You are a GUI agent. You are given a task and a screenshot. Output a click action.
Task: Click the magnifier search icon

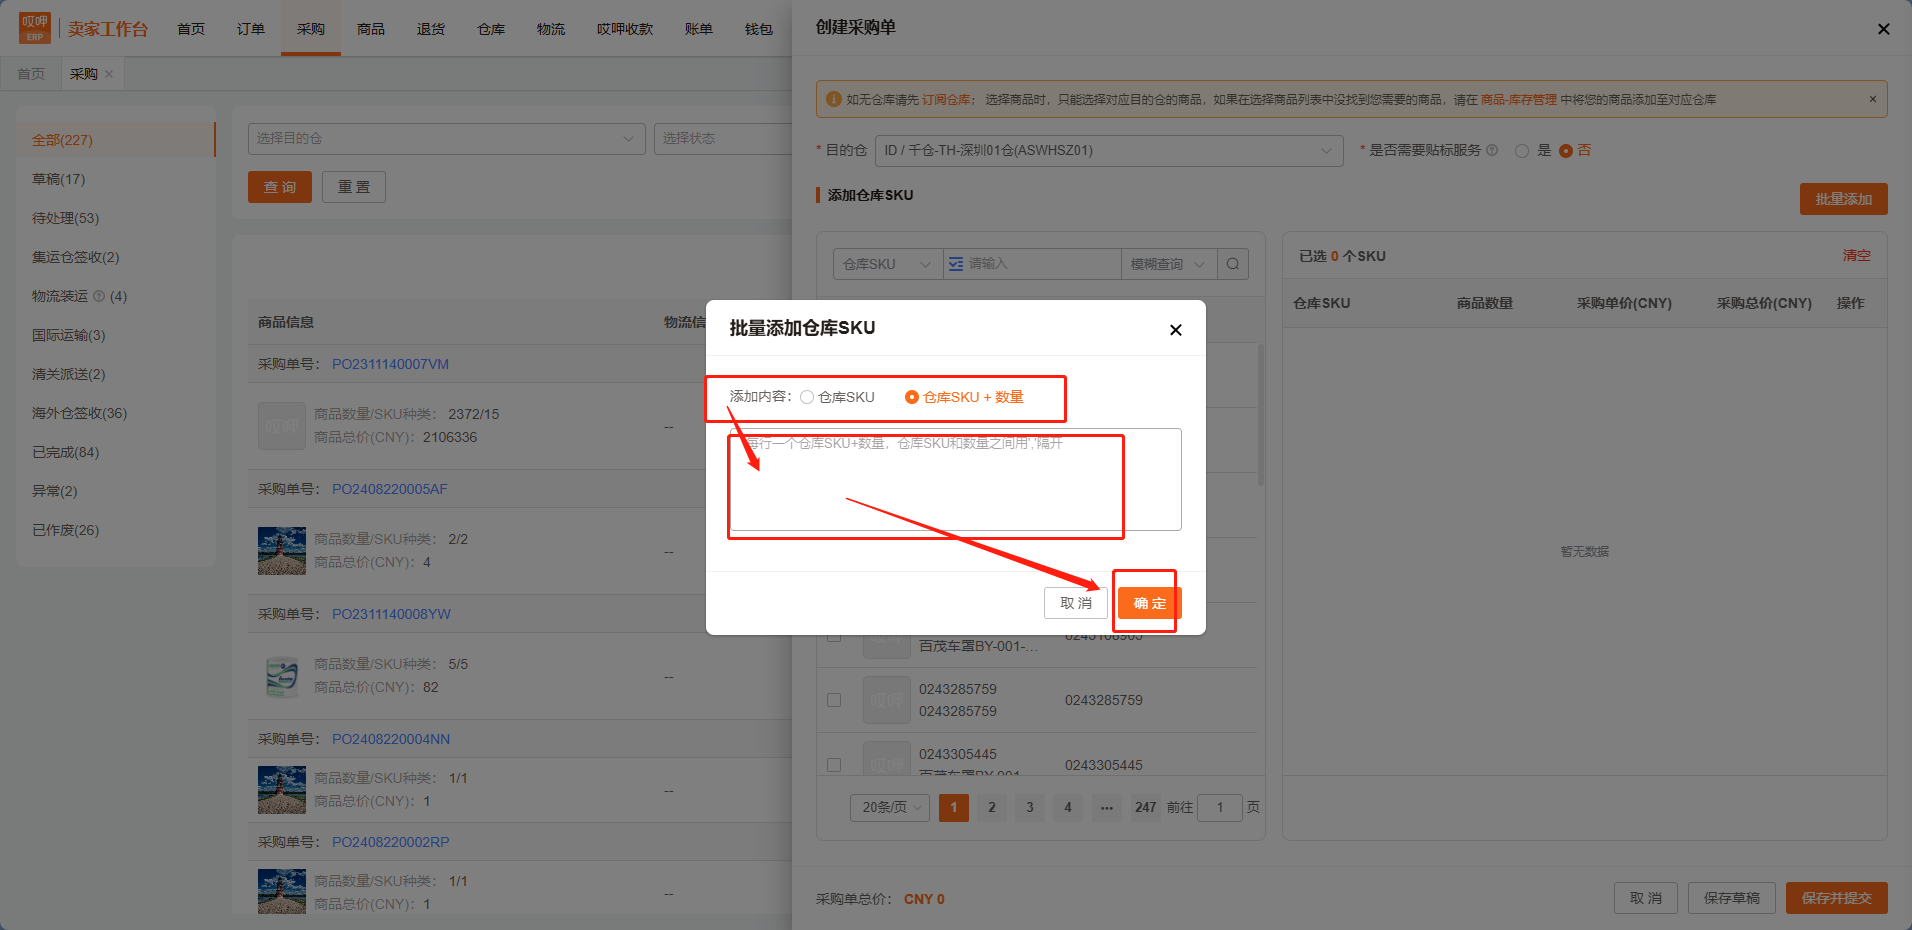(x=1233, y=264)
